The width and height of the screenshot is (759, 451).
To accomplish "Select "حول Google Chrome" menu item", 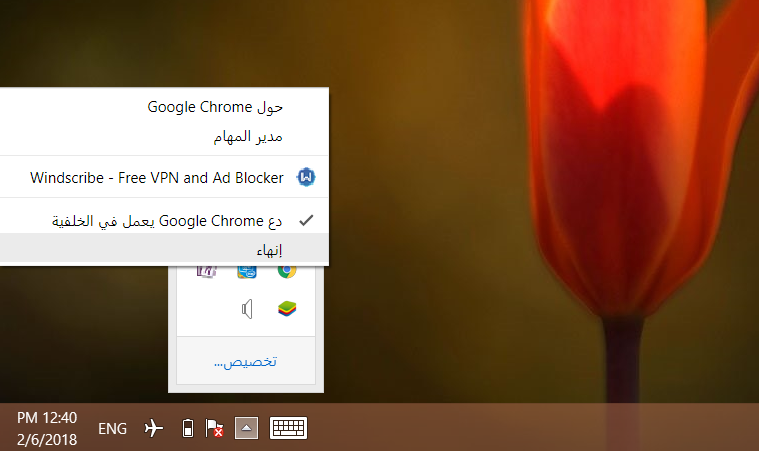I will [x=215, y=106].
